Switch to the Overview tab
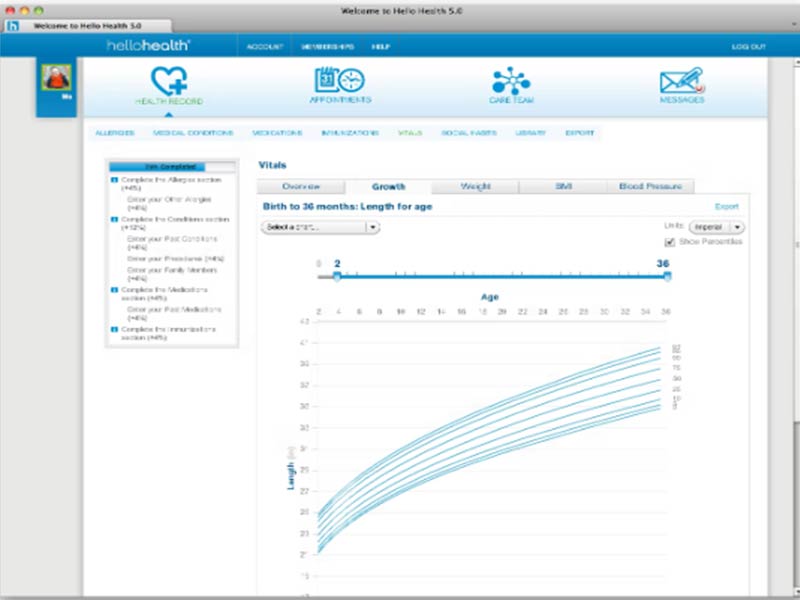The width and height of the screenshot is (800, 600). (x=301, y=186)
